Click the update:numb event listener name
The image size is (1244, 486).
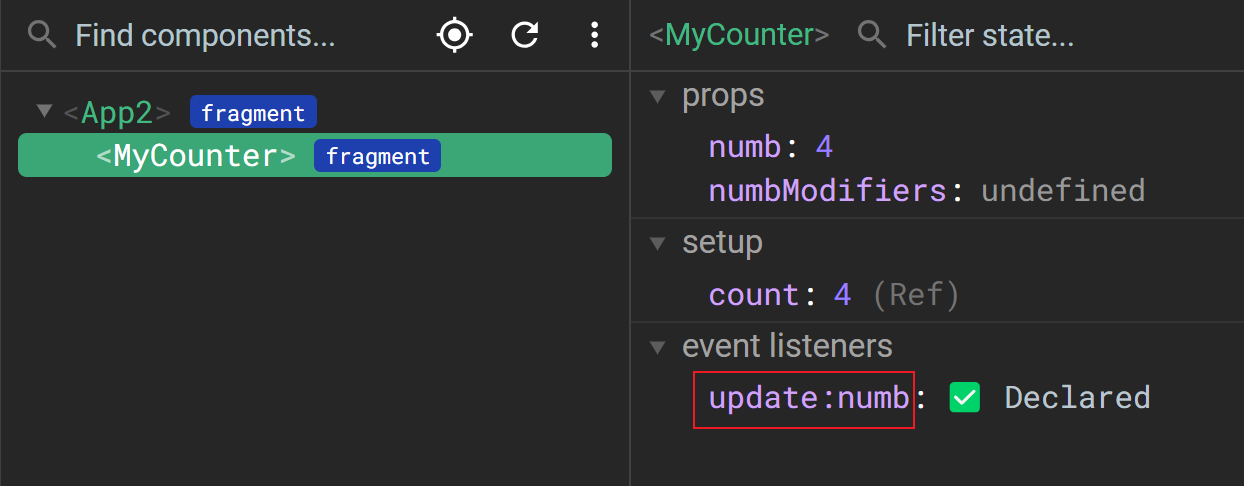point(809,398)
